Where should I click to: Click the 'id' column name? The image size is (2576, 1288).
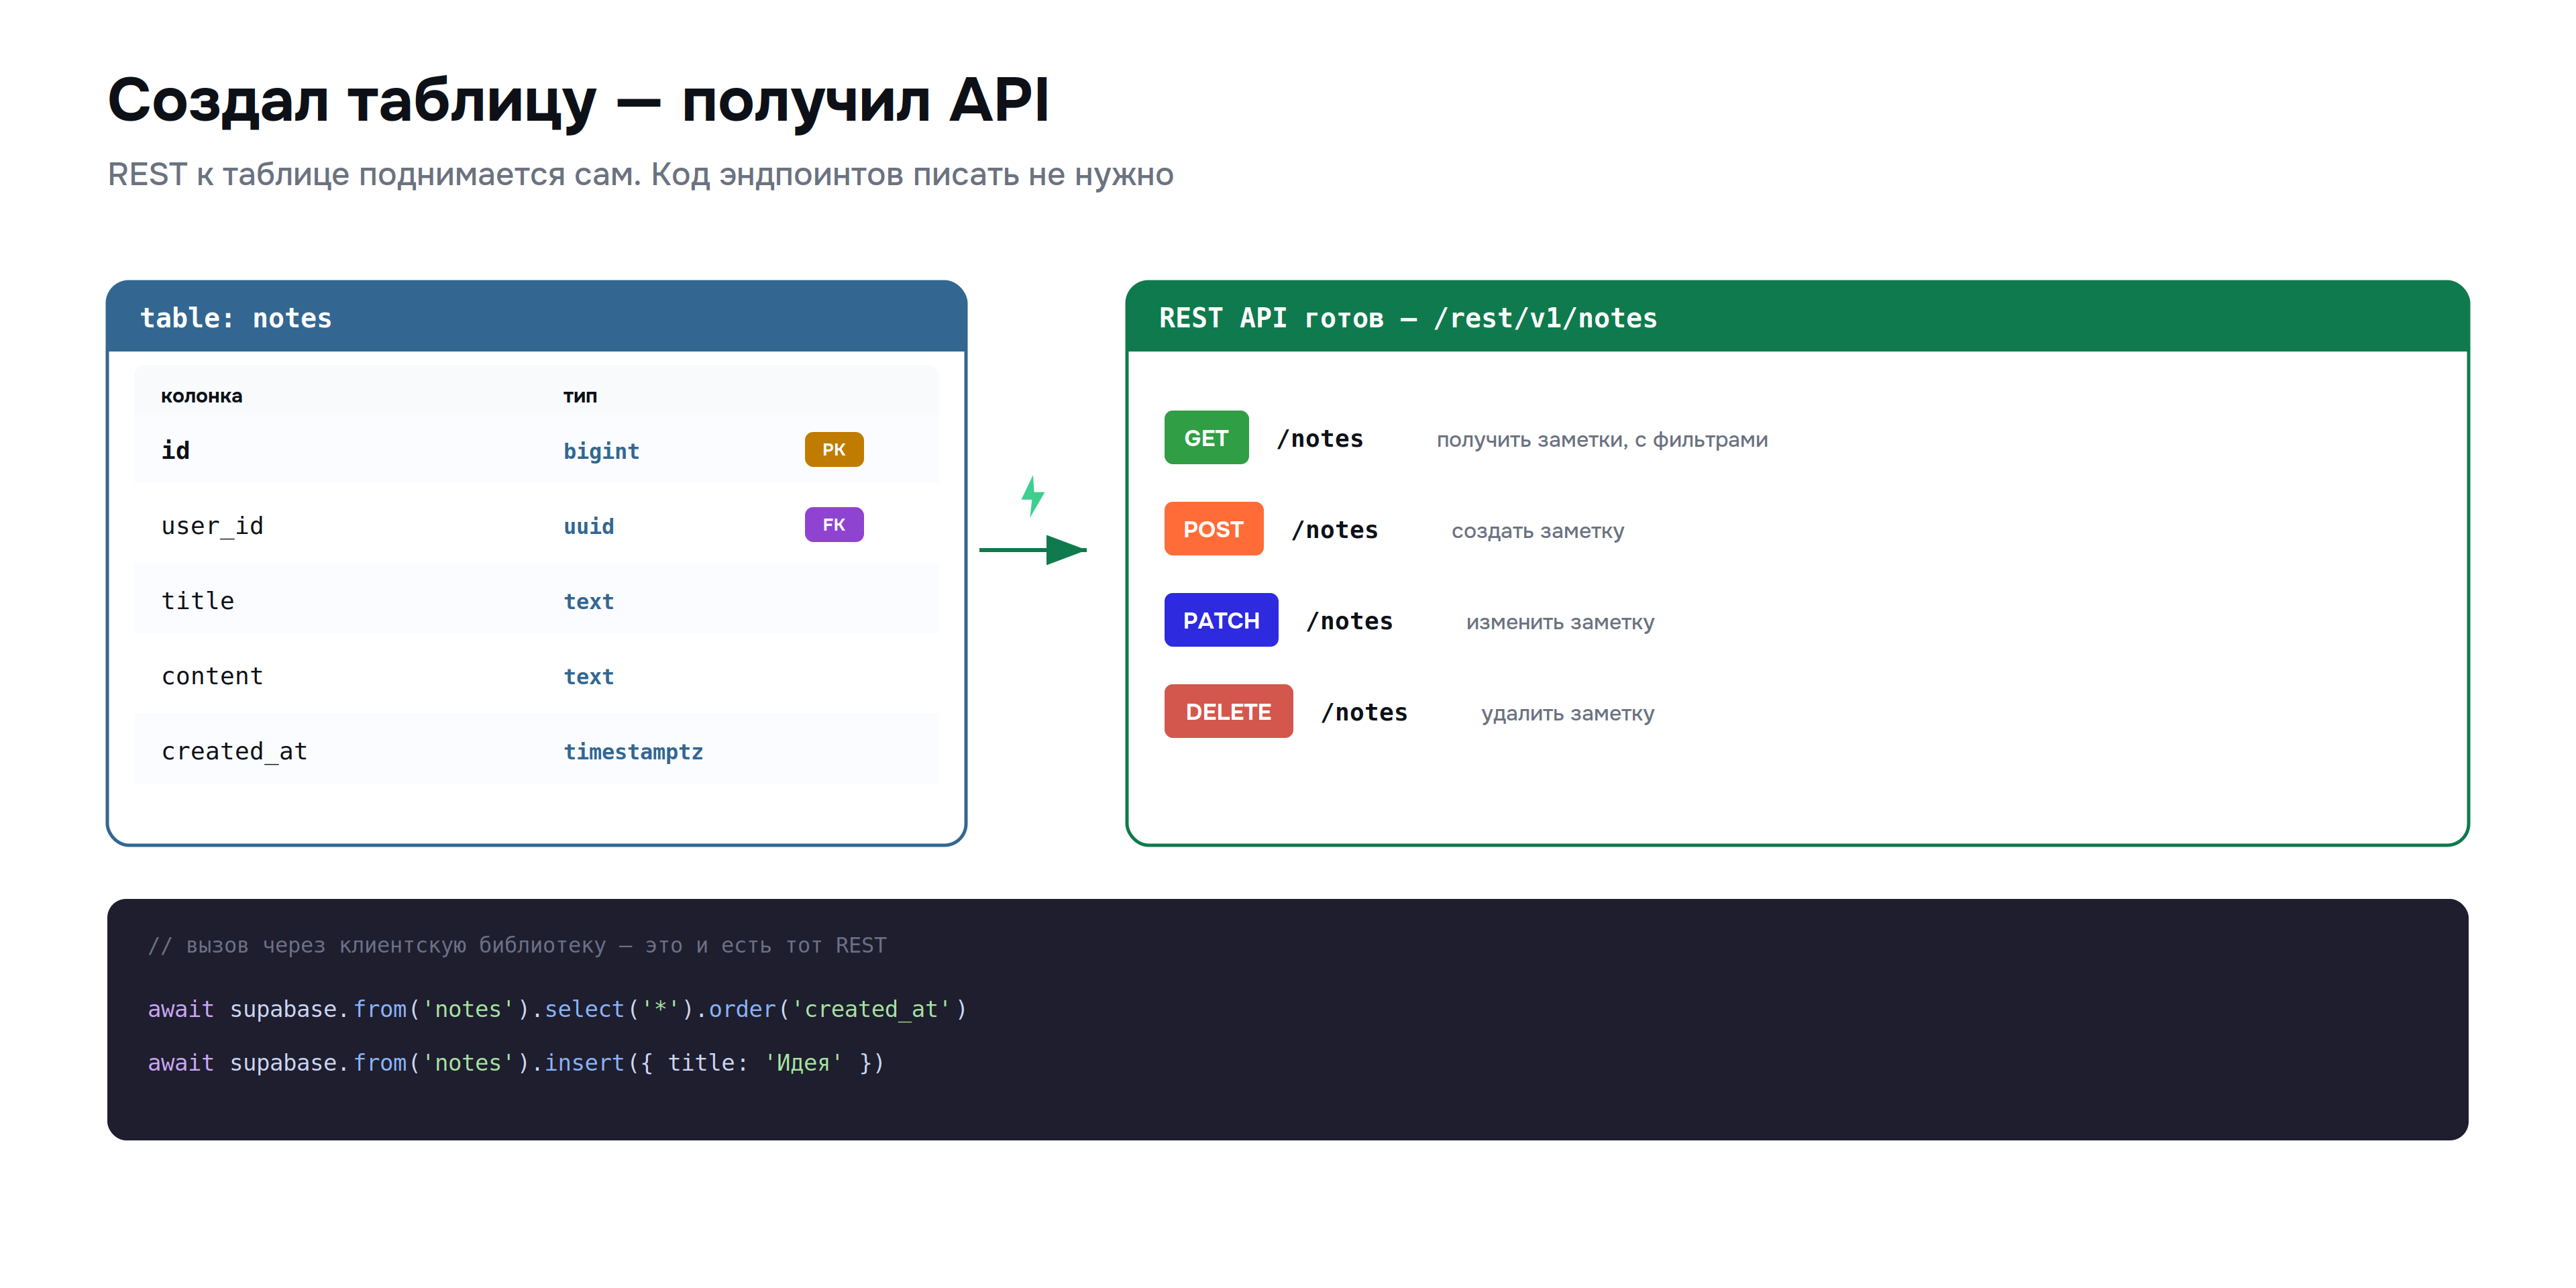click(176, 450)
